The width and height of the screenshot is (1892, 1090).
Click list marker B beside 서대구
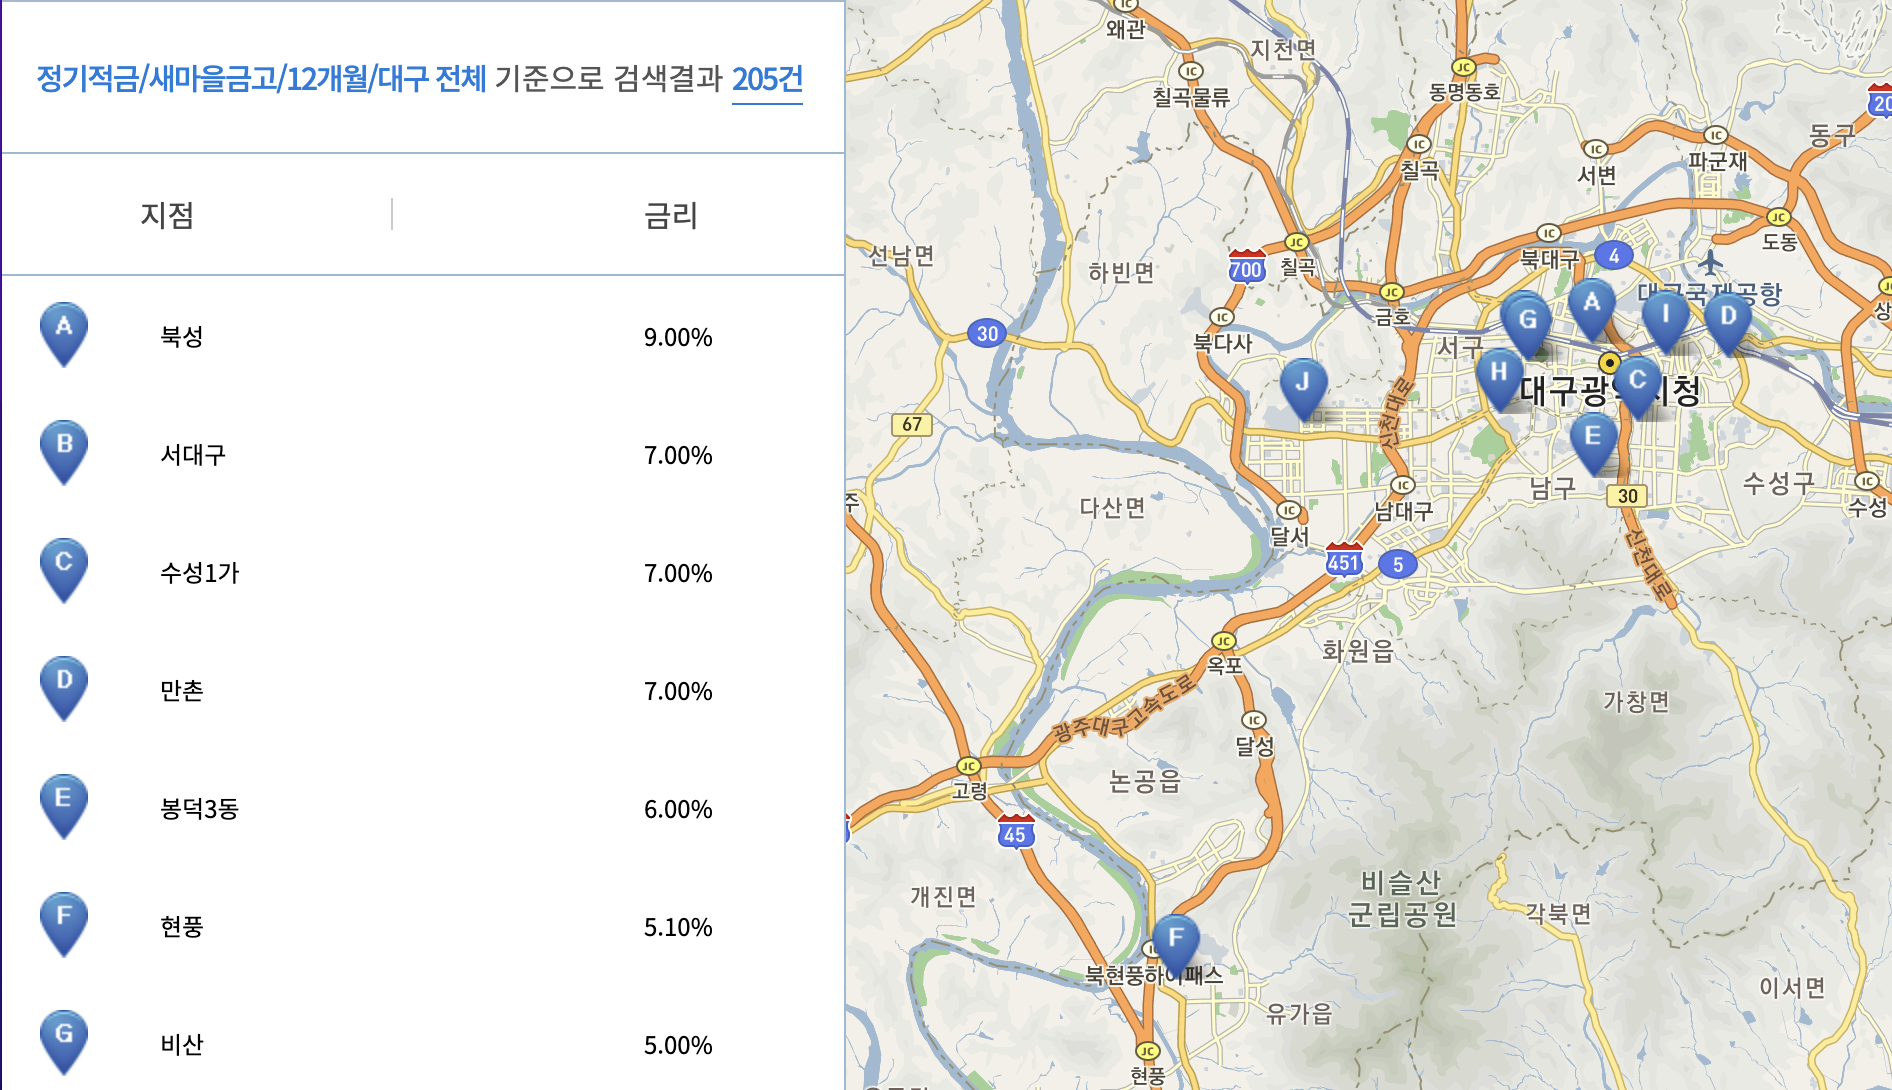[x=64, y=453]
